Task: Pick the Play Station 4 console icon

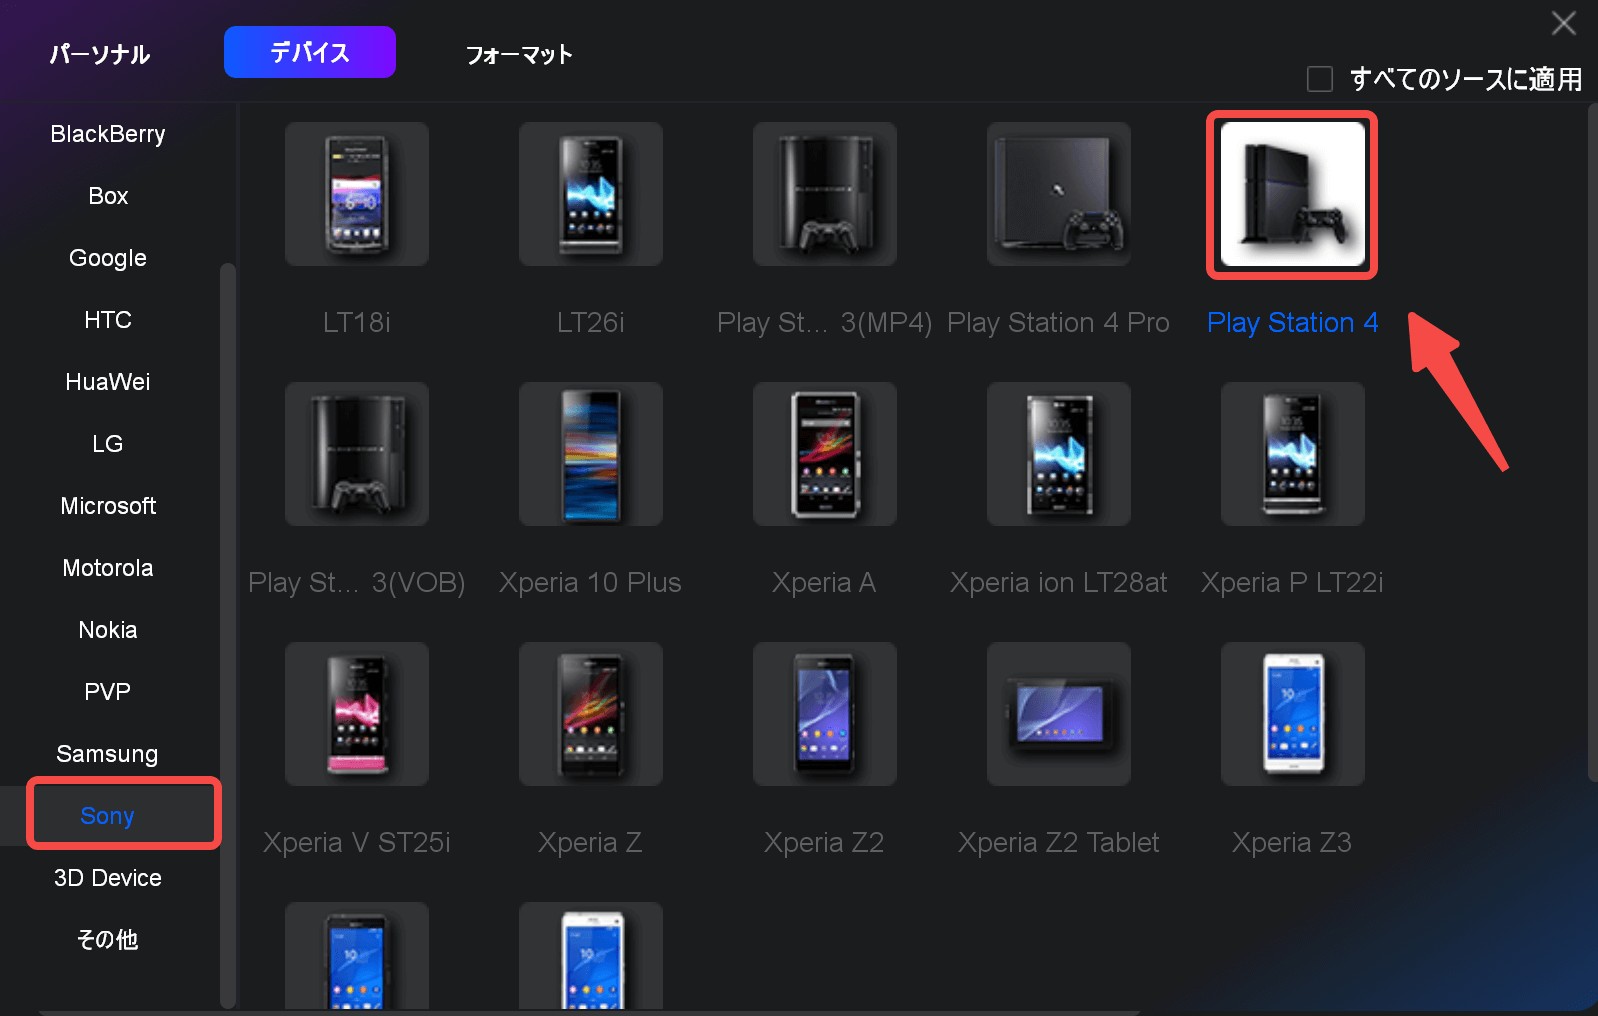Action: [1292, 194]
